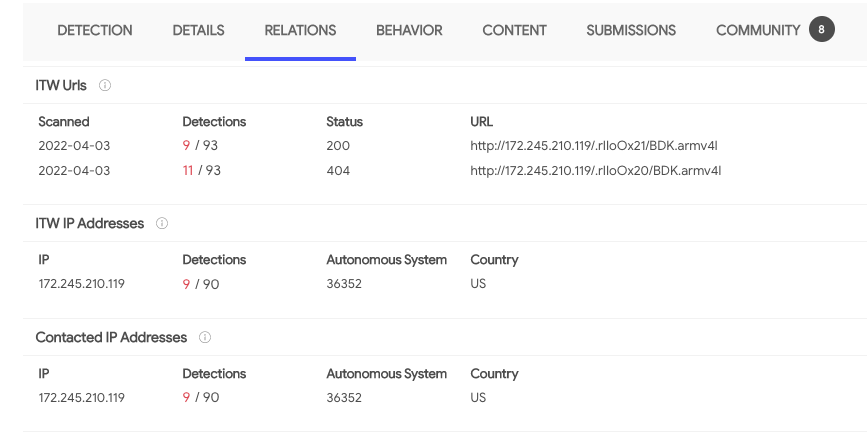Click the Scanned column header in ITW Urls
867x435 pixels.
(64, 122)
